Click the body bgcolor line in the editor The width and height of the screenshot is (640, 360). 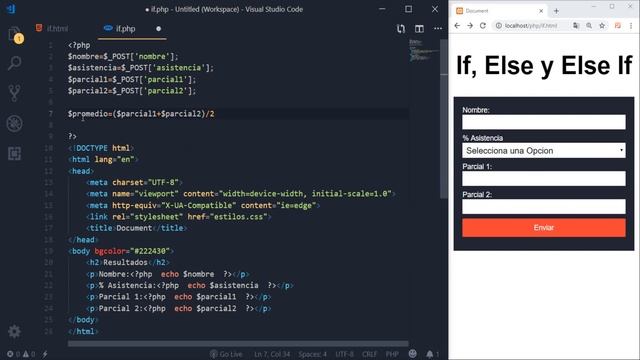(x=121, y=251)
